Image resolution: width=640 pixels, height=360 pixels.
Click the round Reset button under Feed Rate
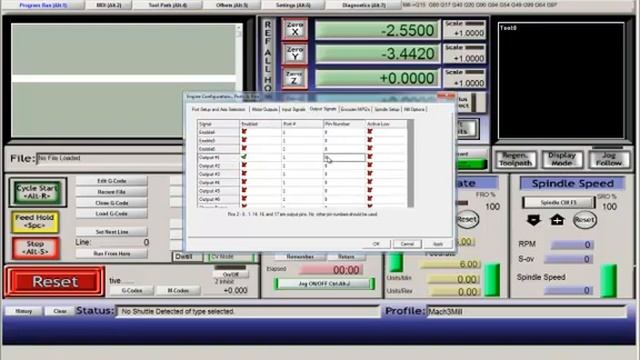(x=467, y=220)
